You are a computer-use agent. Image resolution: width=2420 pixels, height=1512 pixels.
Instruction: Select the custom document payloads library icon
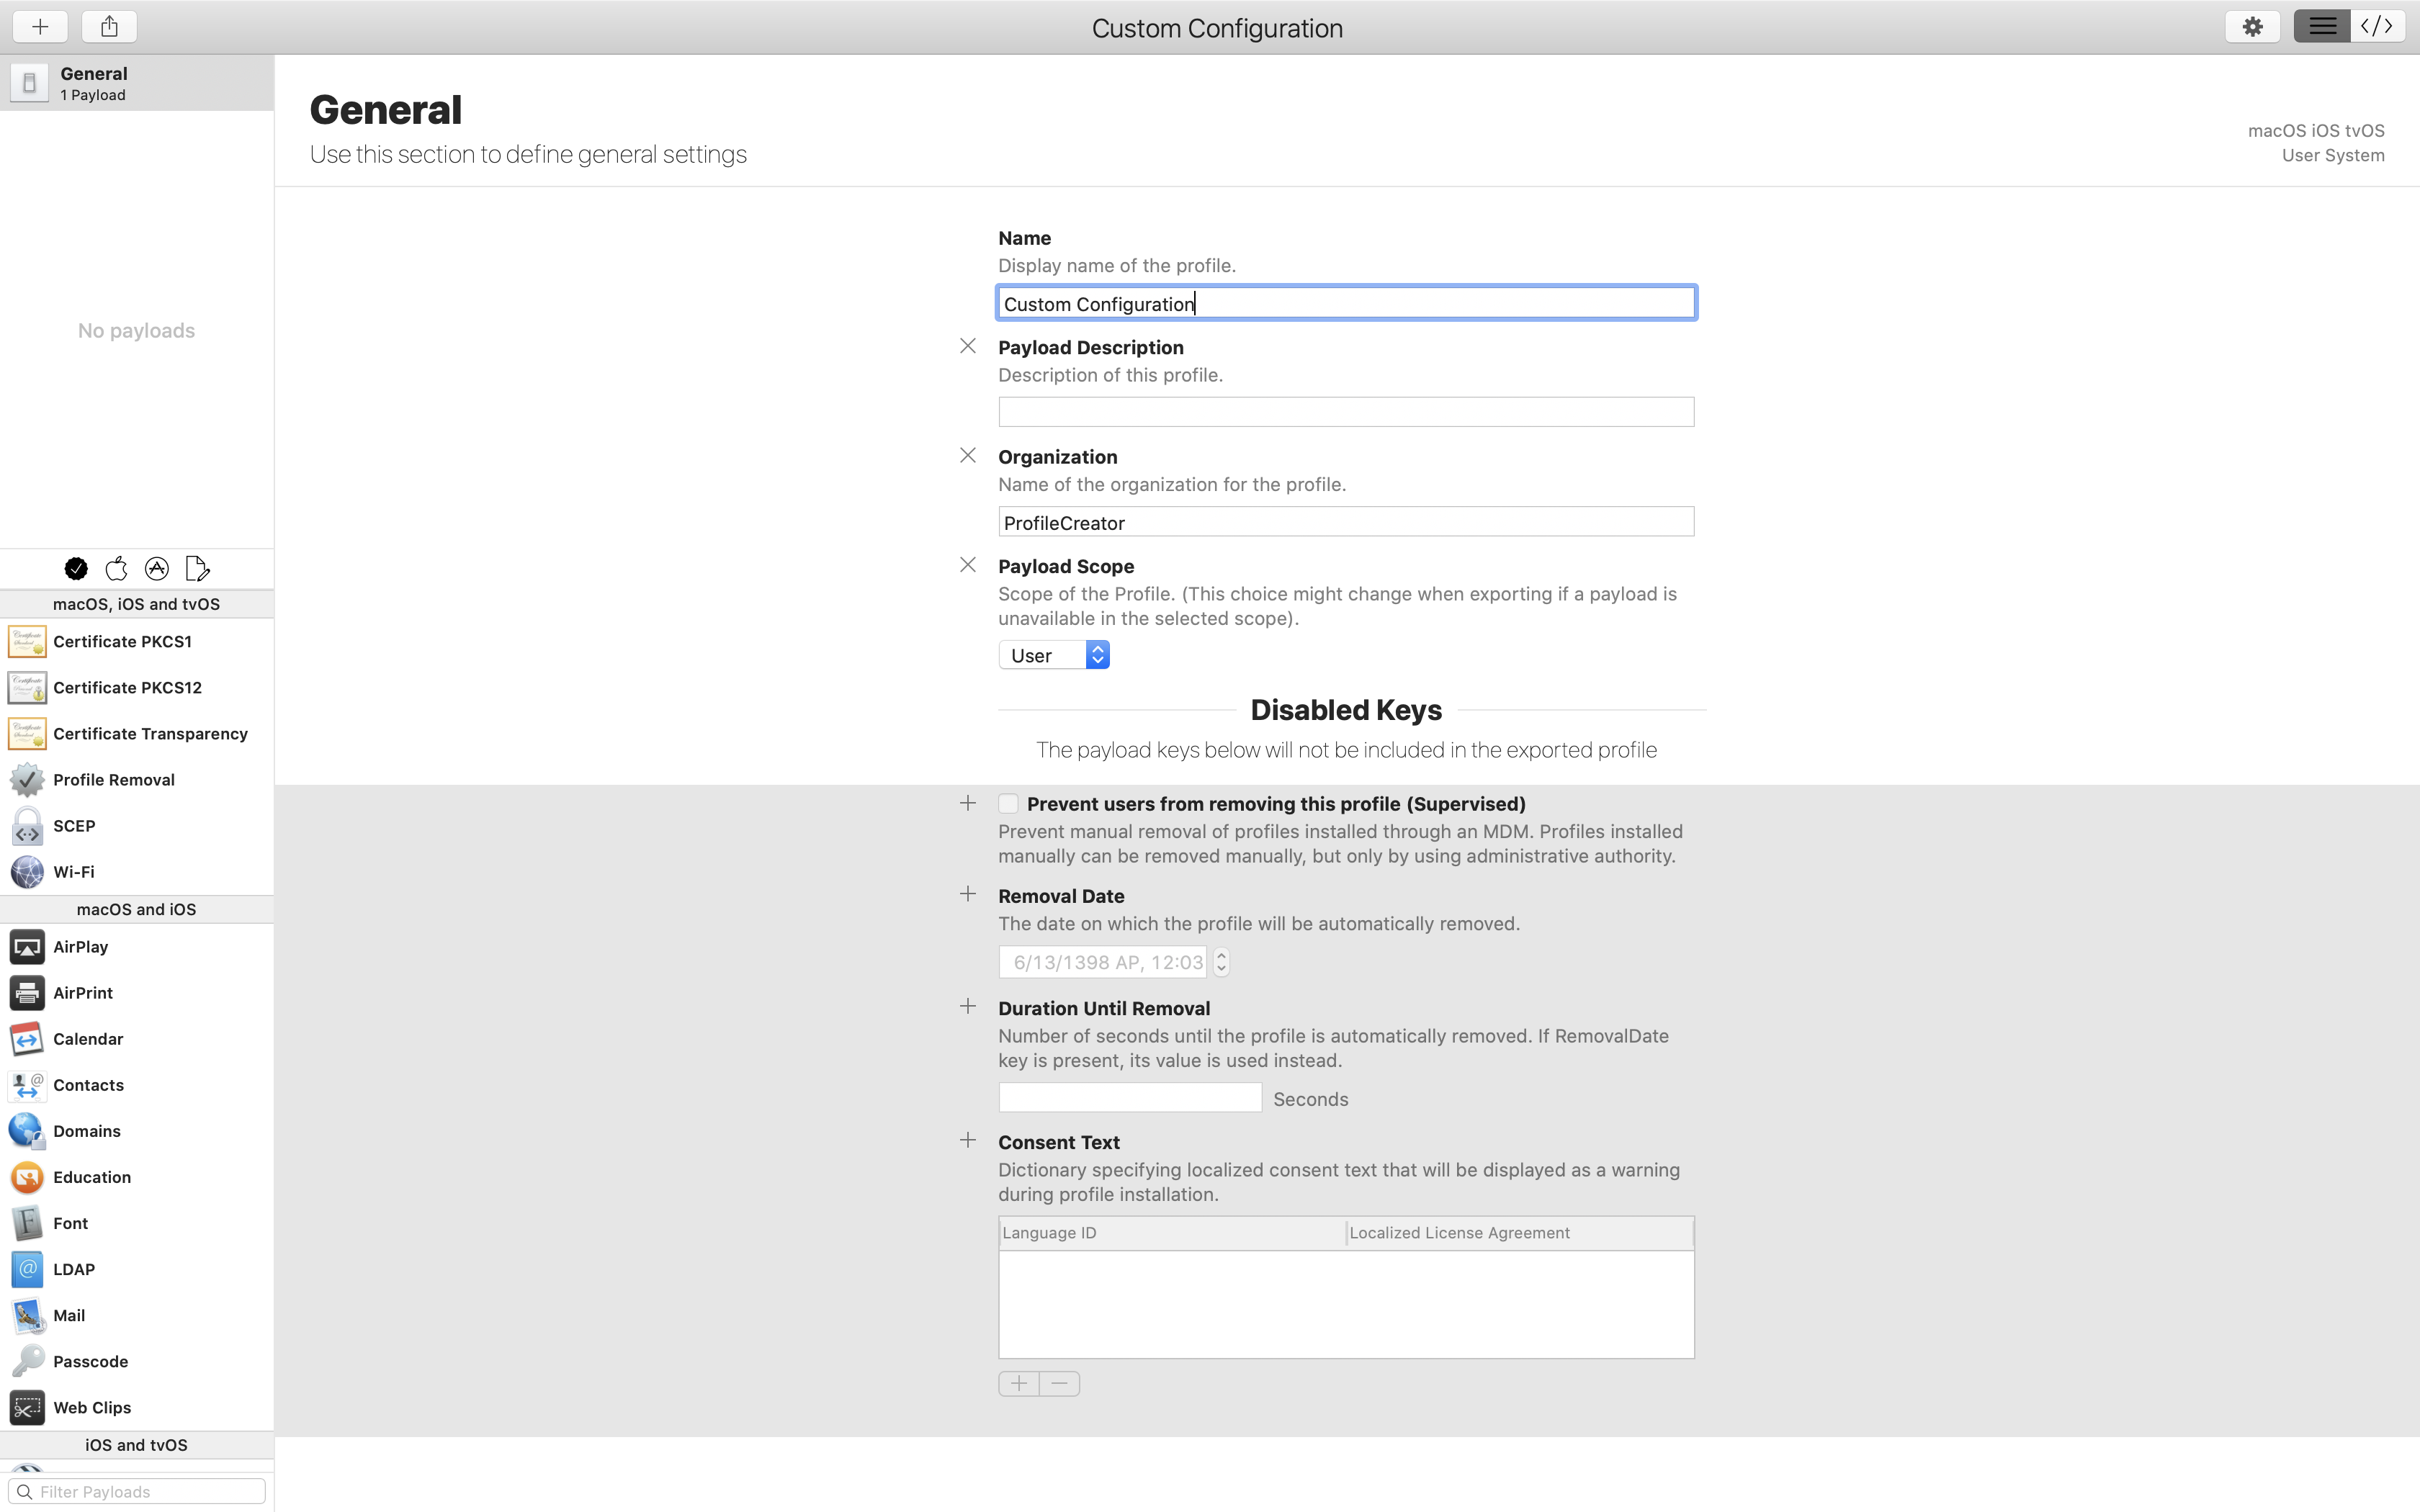[197, 569]
